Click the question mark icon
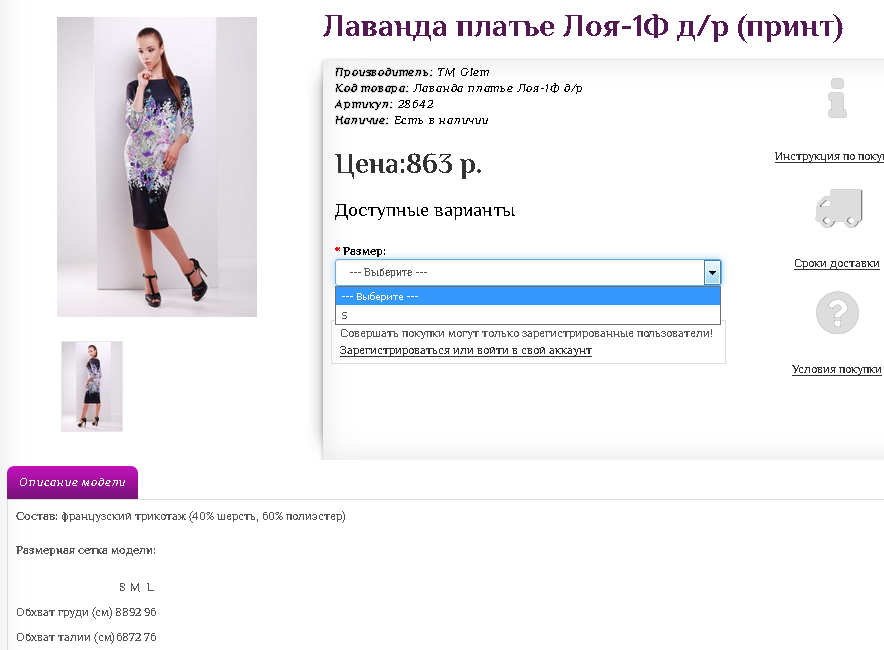This screenshot has height=650, width=884. 837,313
